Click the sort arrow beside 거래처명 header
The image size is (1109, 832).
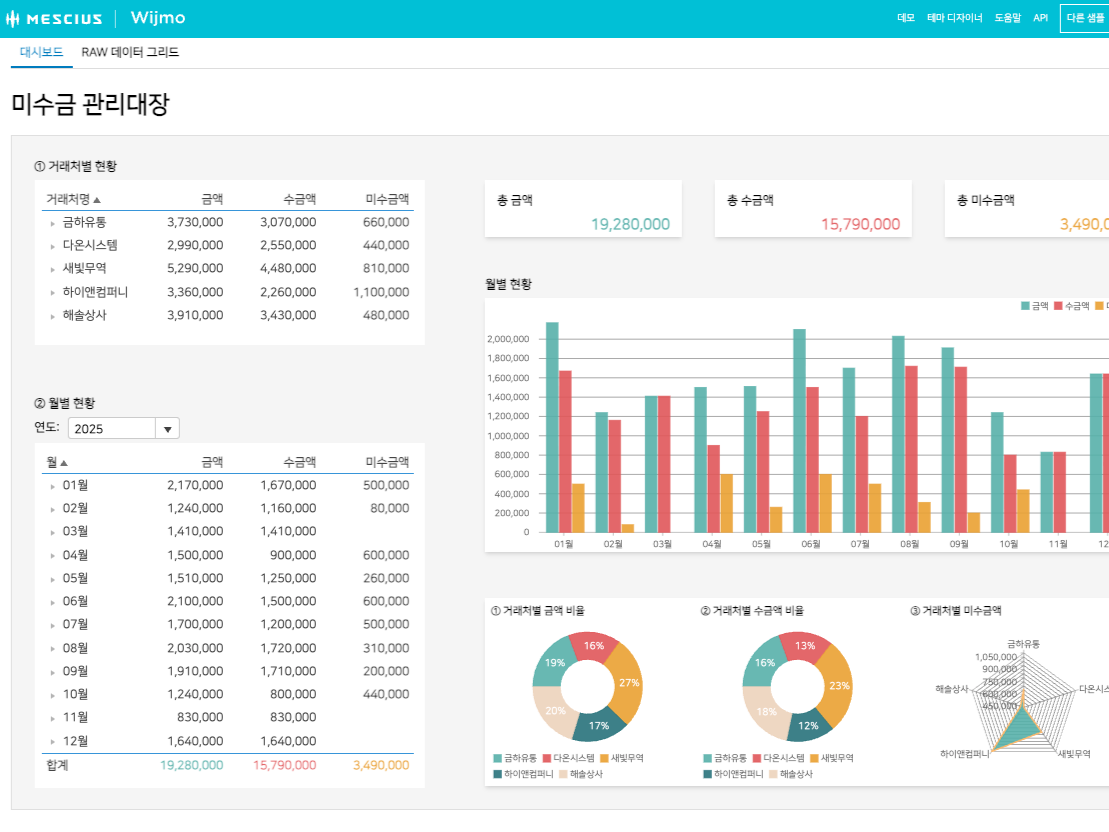click(97, 200)
